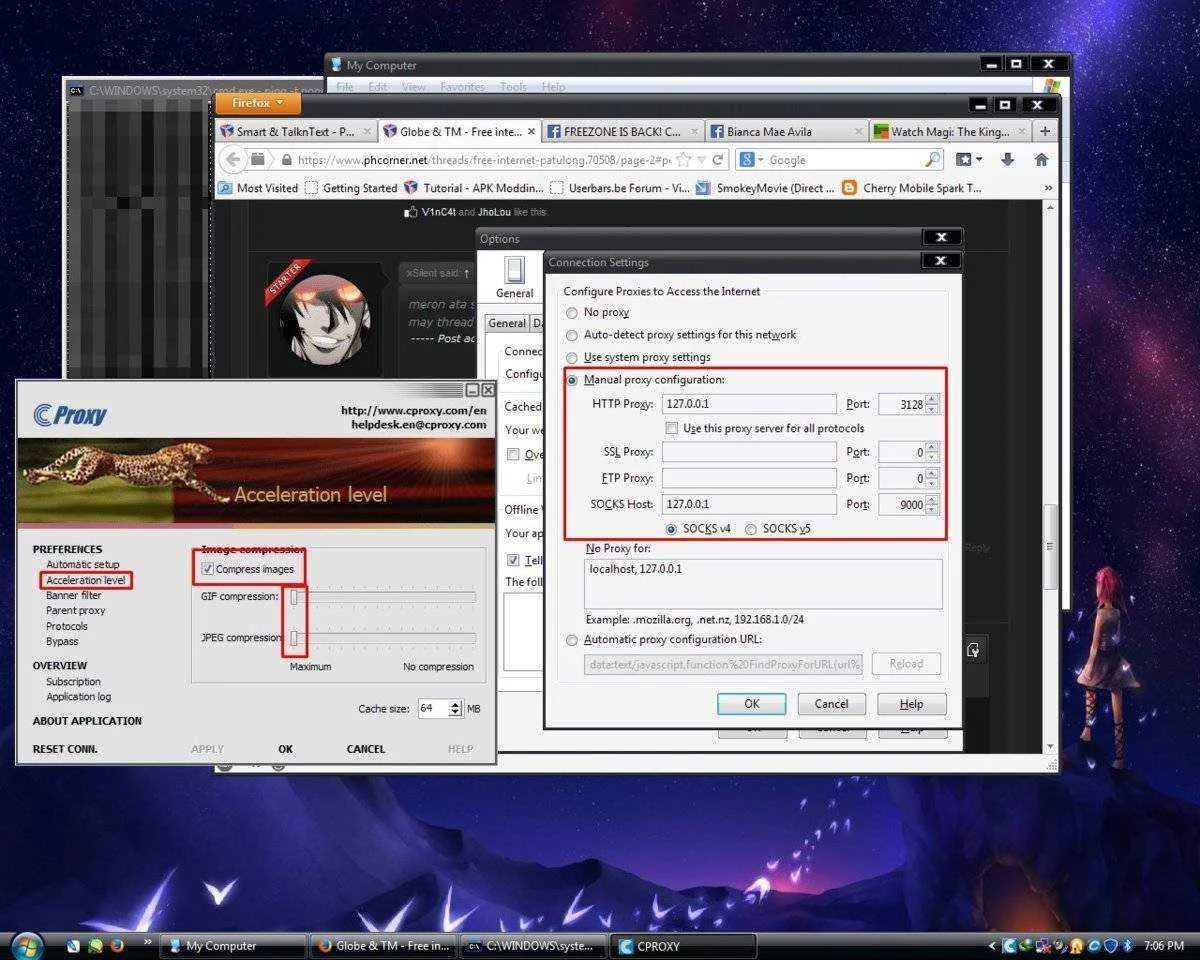Open Parent proxy preferences in CProxy

pos(75,610)
